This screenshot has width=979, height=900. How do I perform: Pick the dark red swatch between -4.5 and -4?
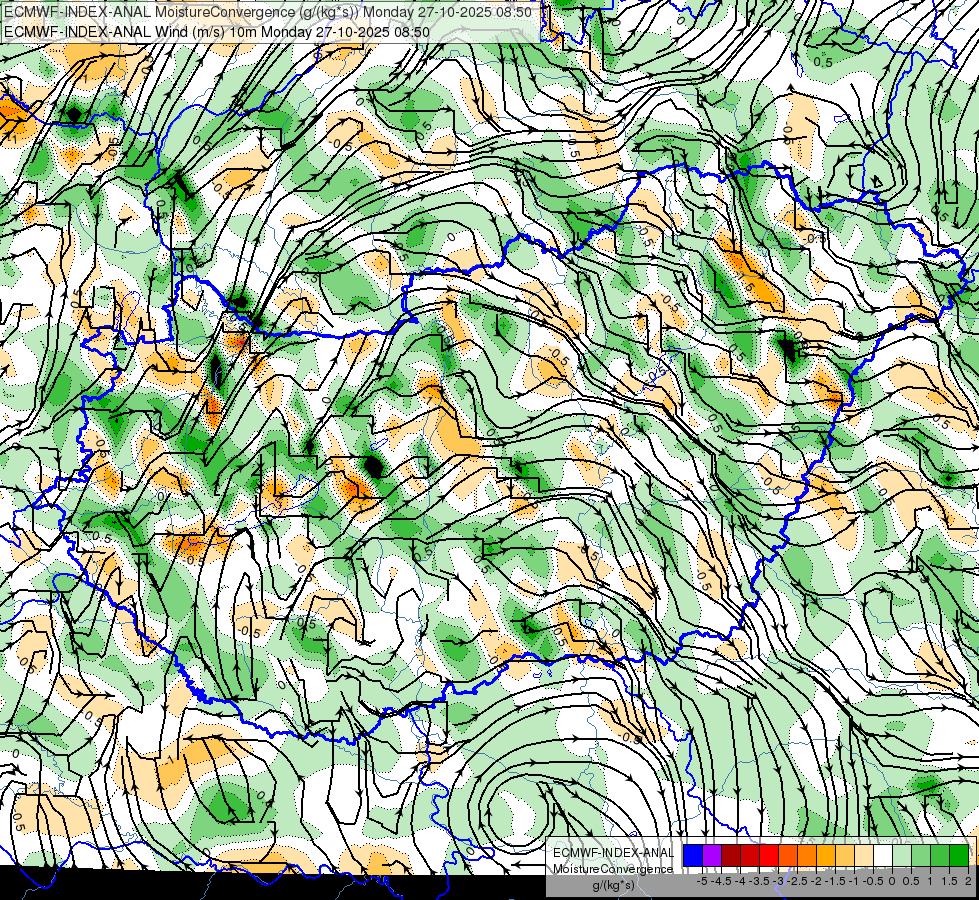point(731,856)
